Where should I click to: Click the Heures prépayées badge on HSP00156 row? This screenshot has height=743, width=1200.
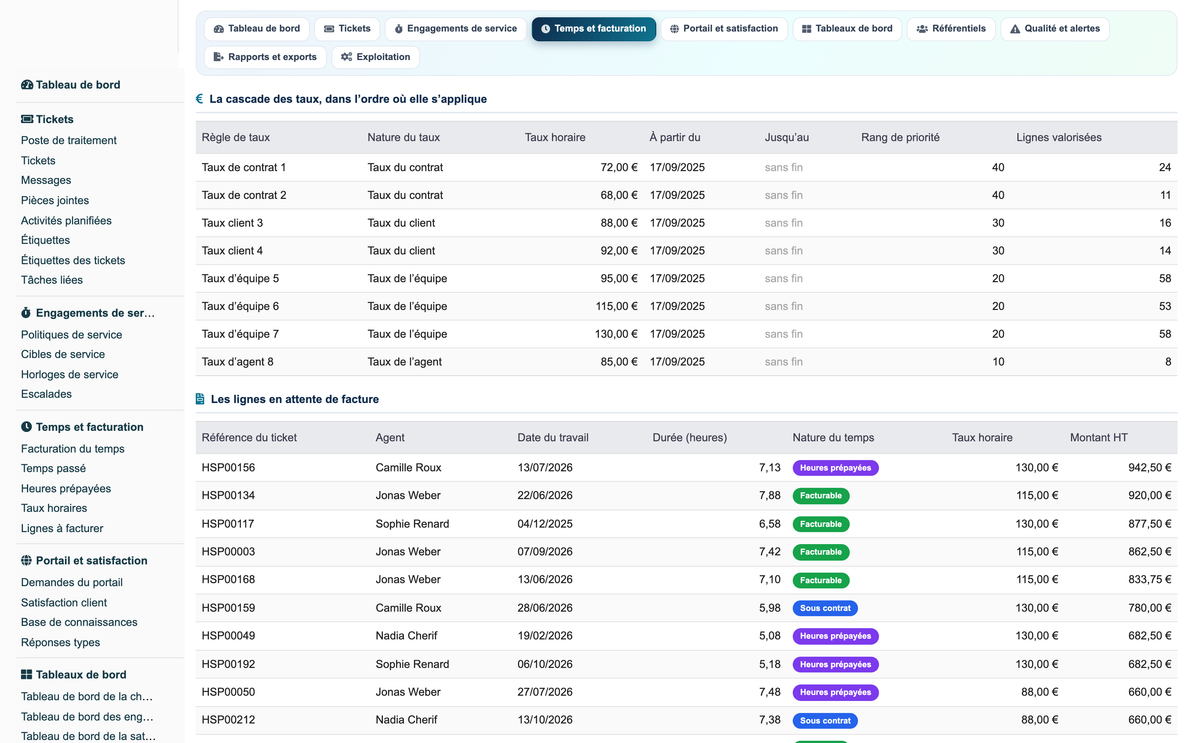pos(836,468)
